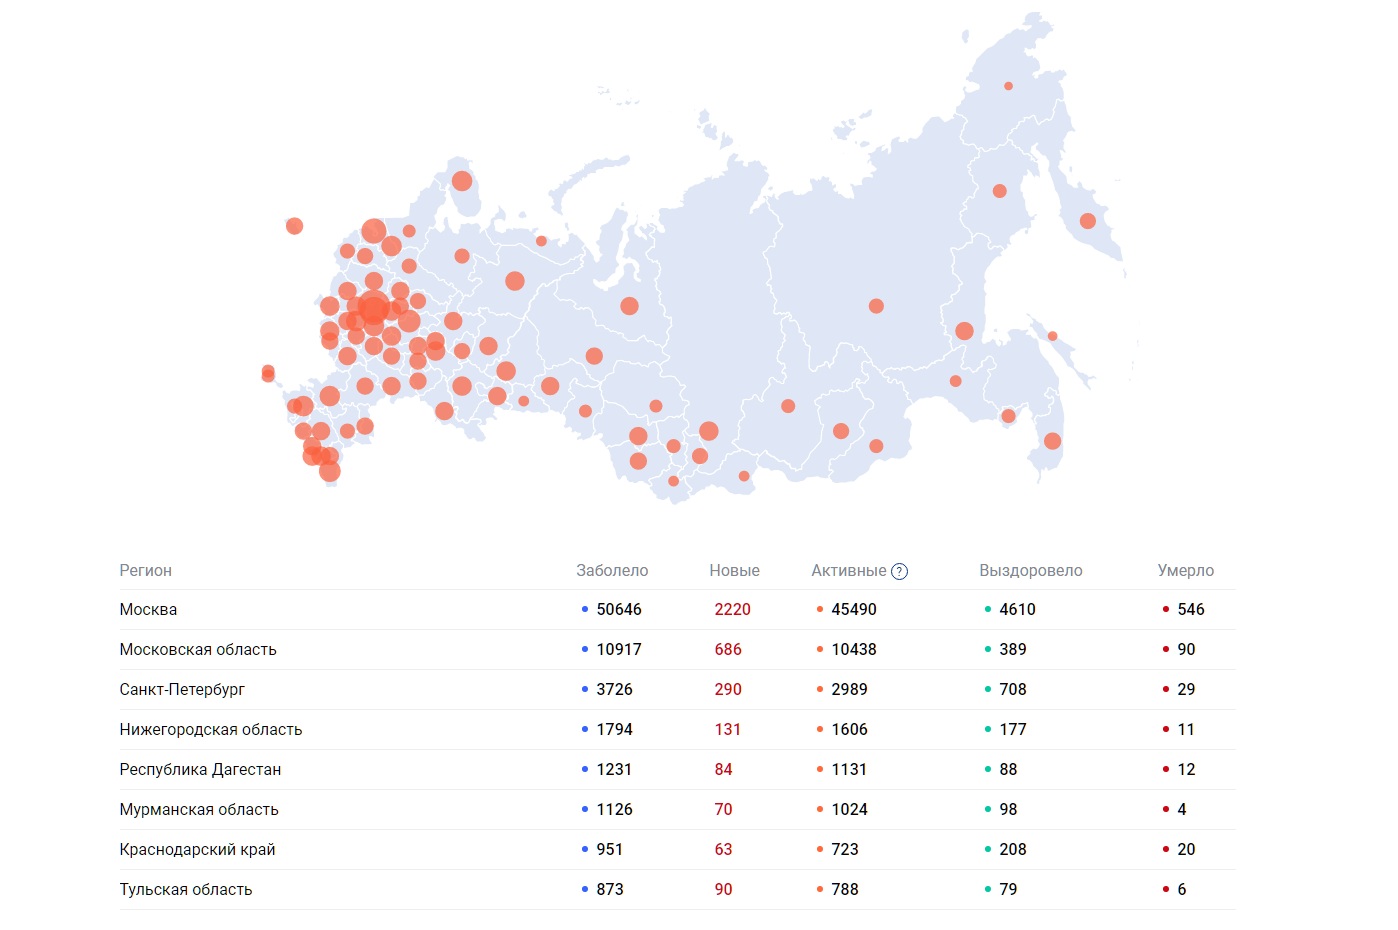Select the largest Moscow bubble on map
1398x930 pixels.
tap(373, 308)
